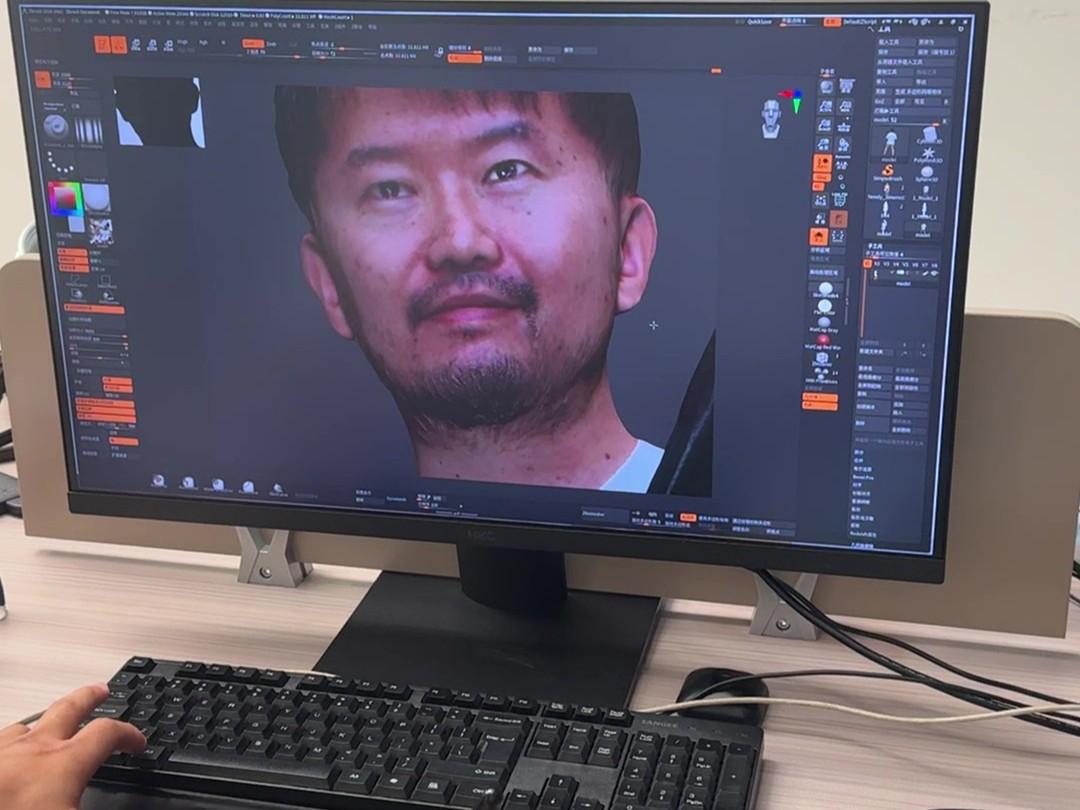Select the Move transform icon in top shelf
The width and height of the screenshot is (1080, 810).
click(138, 45)
